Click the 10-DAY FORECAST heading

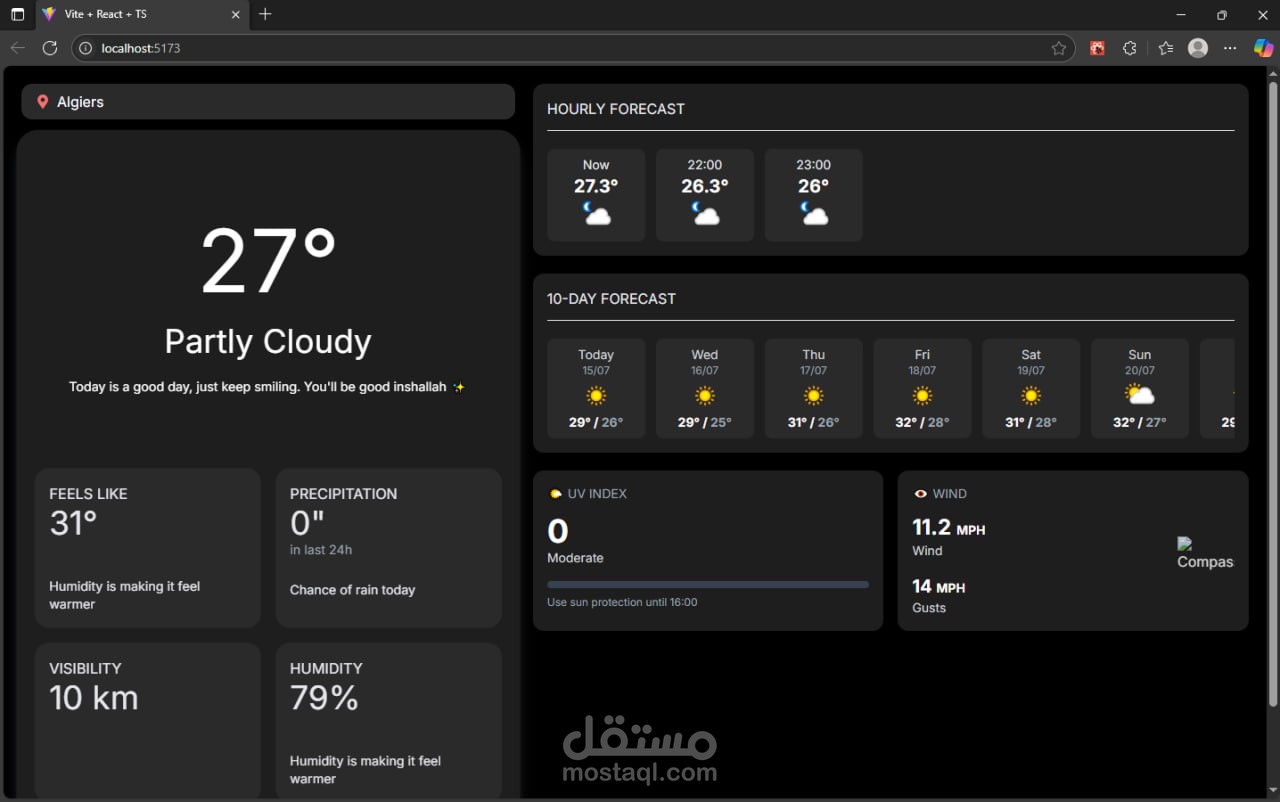coord(611,299)
